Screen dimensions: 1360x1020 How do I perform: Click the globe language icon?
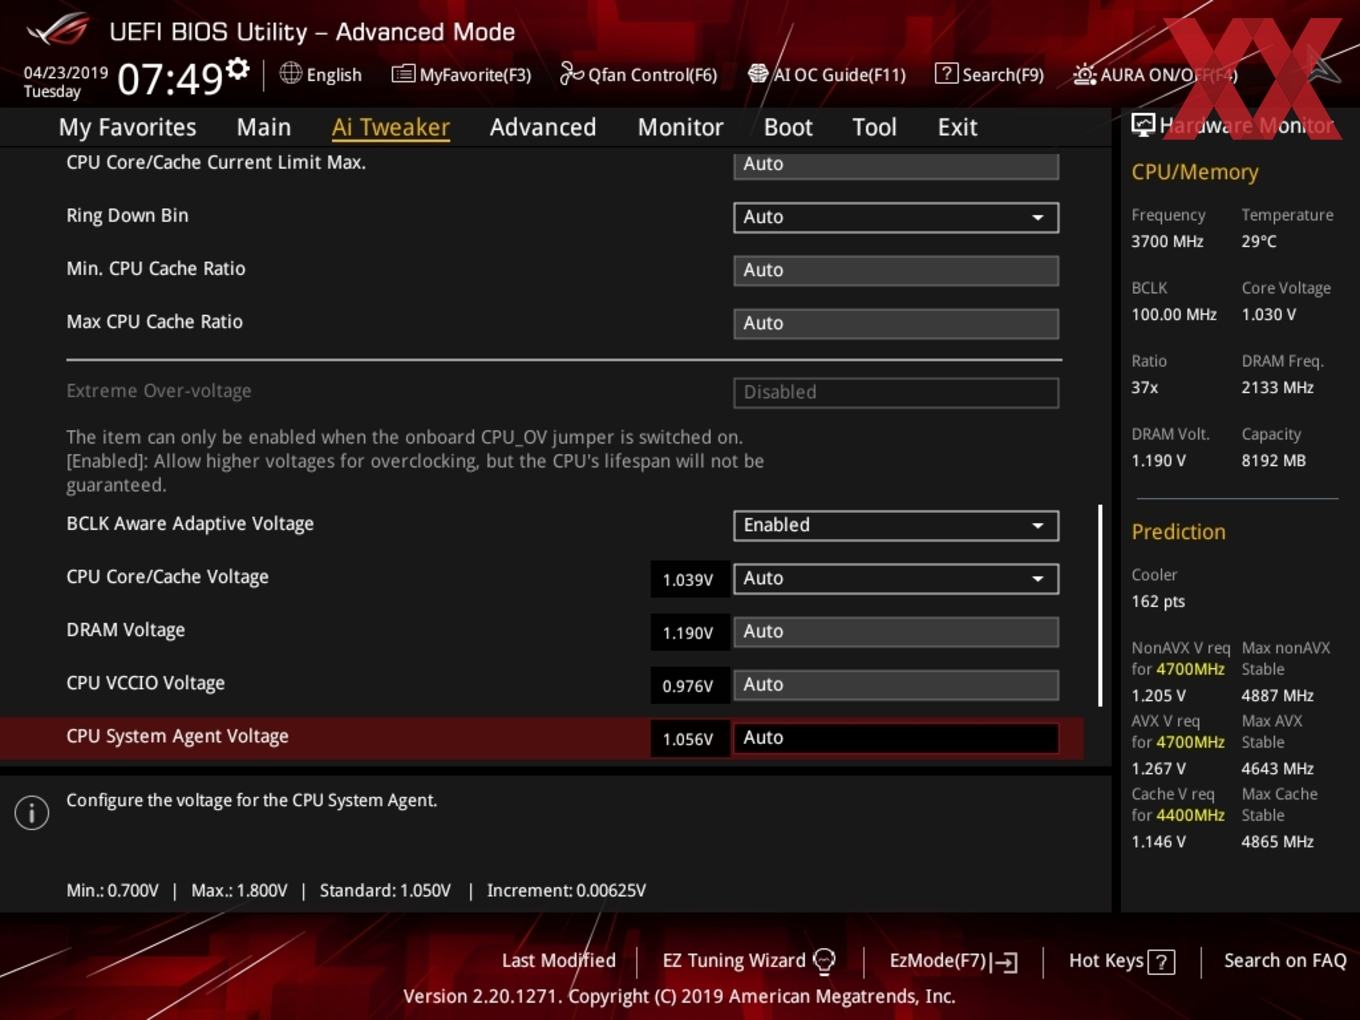(290, 73)
